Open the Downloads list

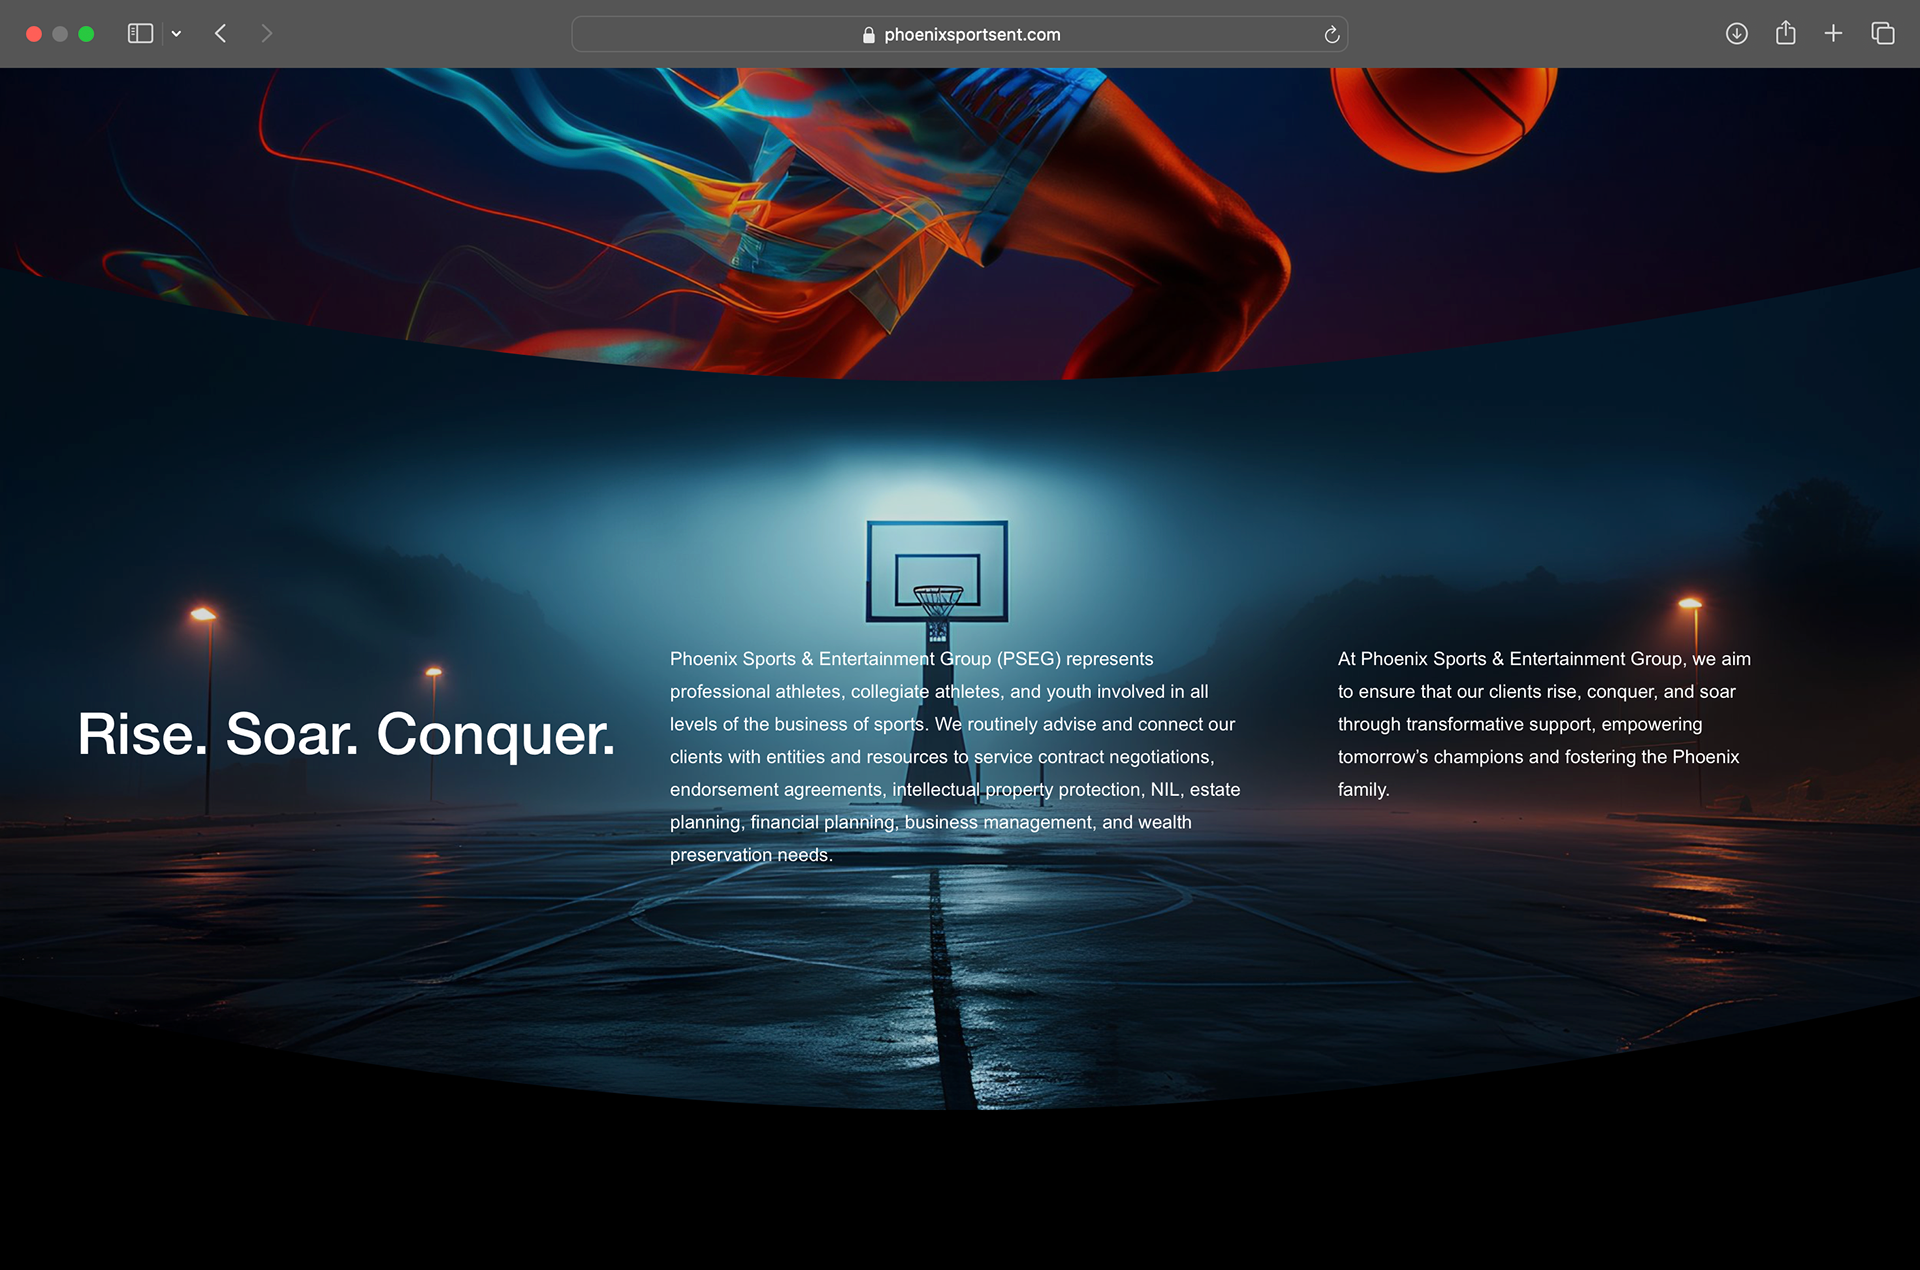tap(1736, 34)
